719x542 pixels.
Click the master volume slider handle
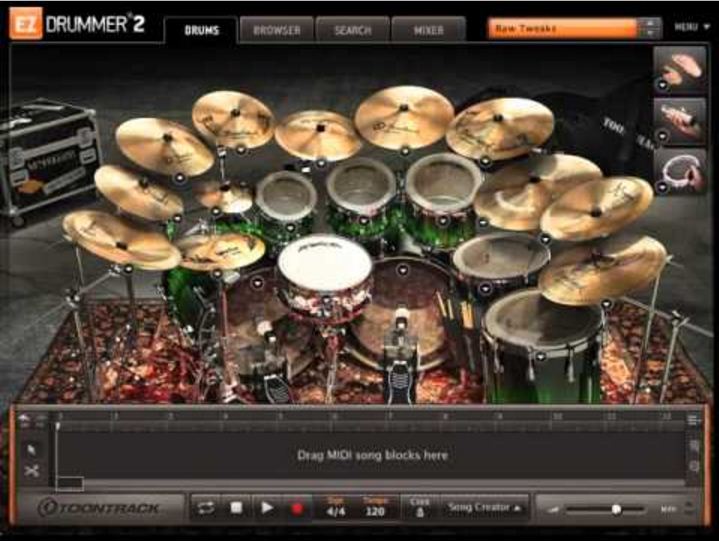pyautogui.click(x=616, y=509)
